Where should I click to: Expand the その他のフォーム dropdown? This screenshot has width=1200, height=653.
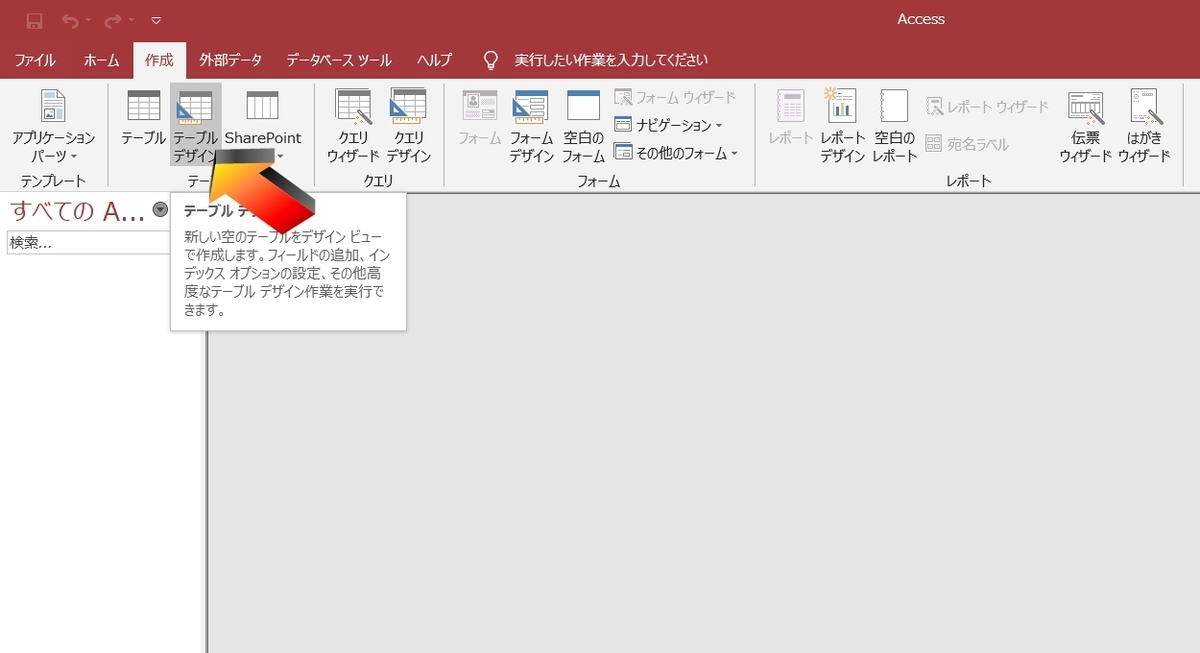(x=676, y=153)
